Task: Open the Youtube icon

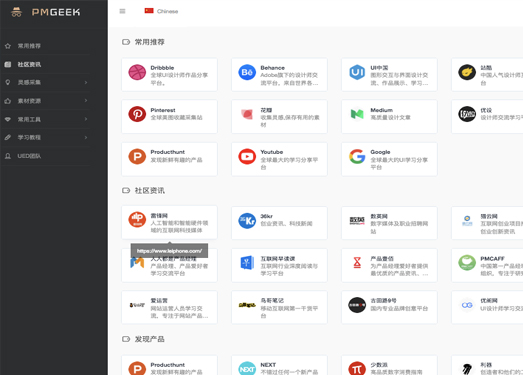Action: click(247, 156)
